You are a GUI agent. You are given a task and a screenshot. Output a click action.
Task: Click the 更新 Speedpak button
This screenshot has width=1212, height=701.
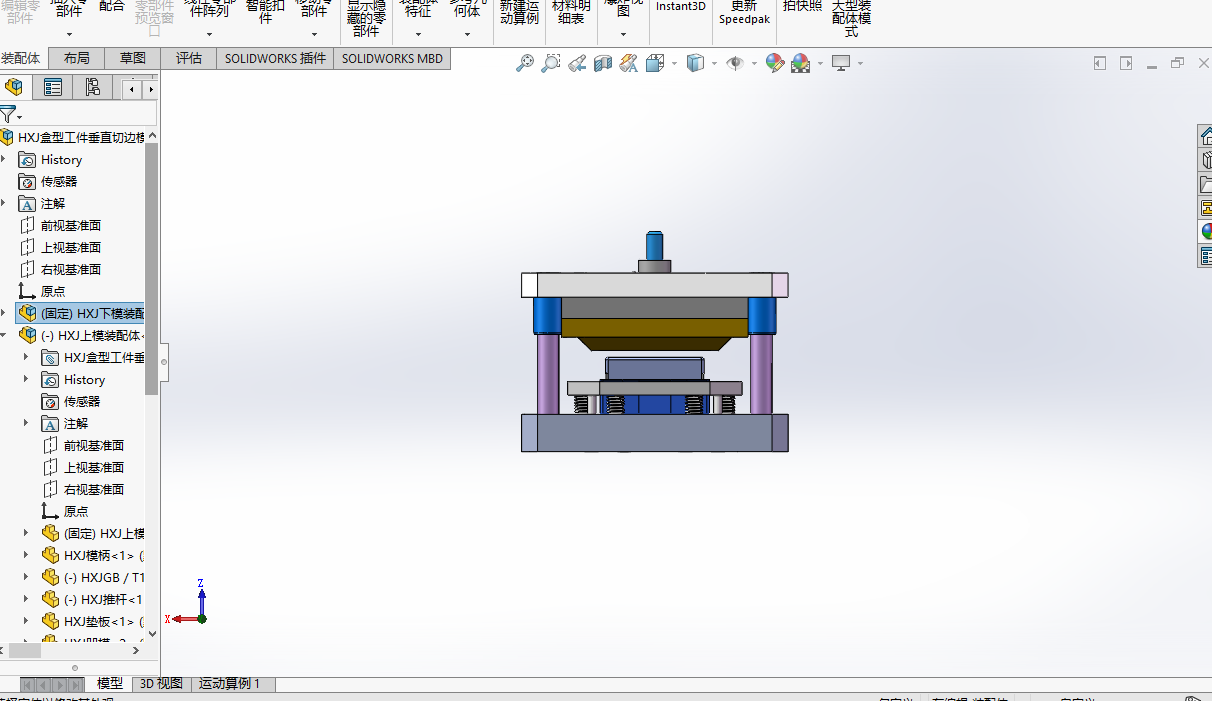tap(744, 13)
